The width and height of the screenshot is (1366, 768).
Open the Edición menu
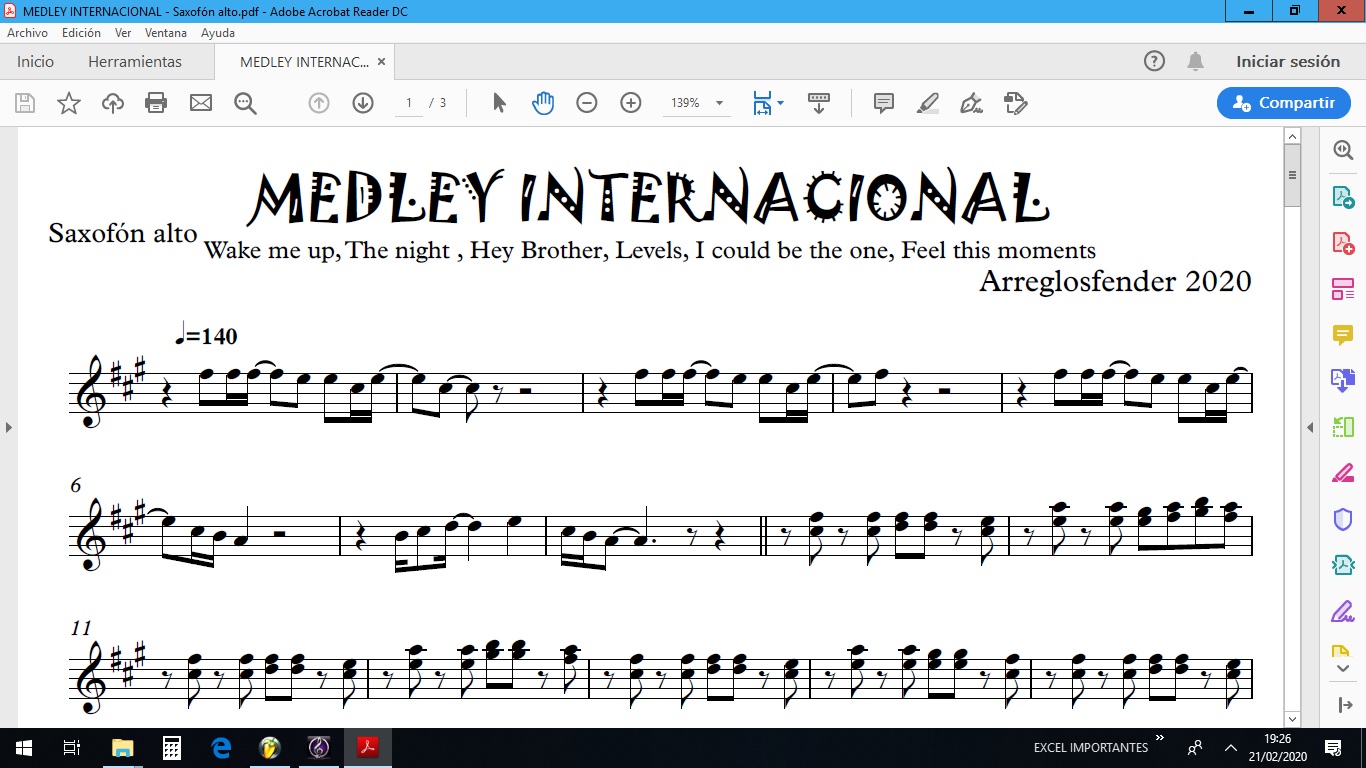(81, 33)
